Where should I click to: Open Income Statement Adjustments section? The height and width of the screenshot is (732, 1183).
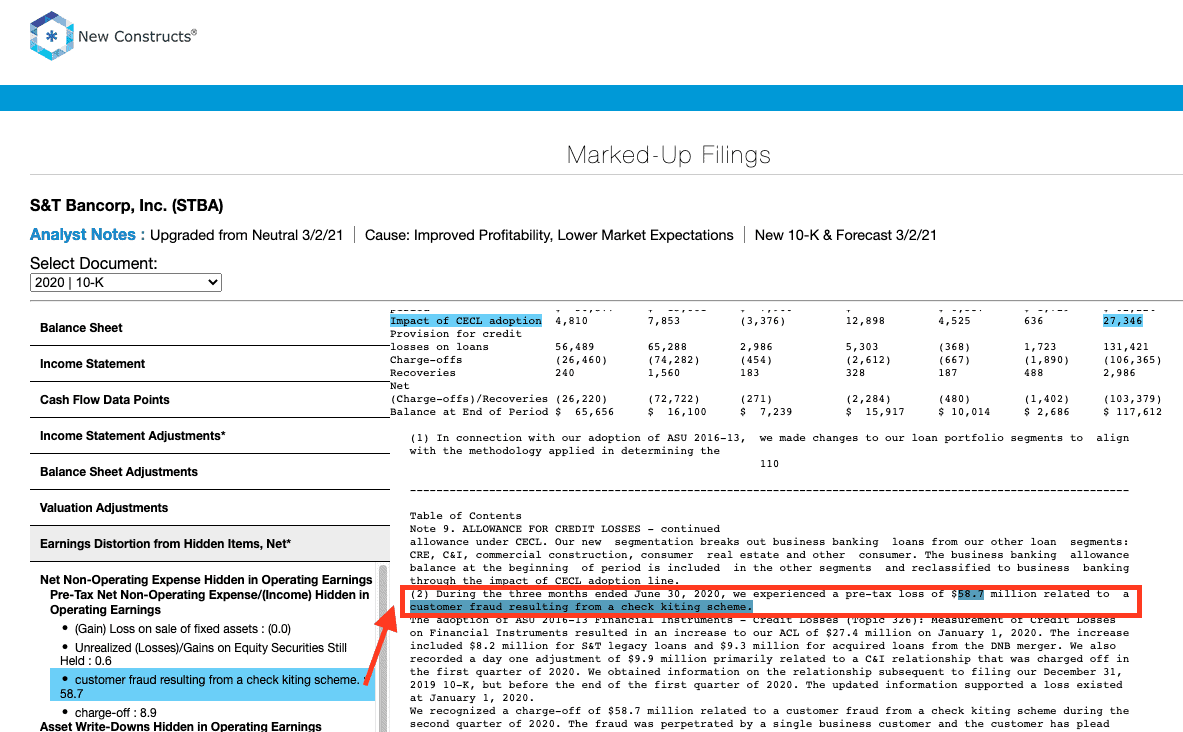click(x=210, y=435)
